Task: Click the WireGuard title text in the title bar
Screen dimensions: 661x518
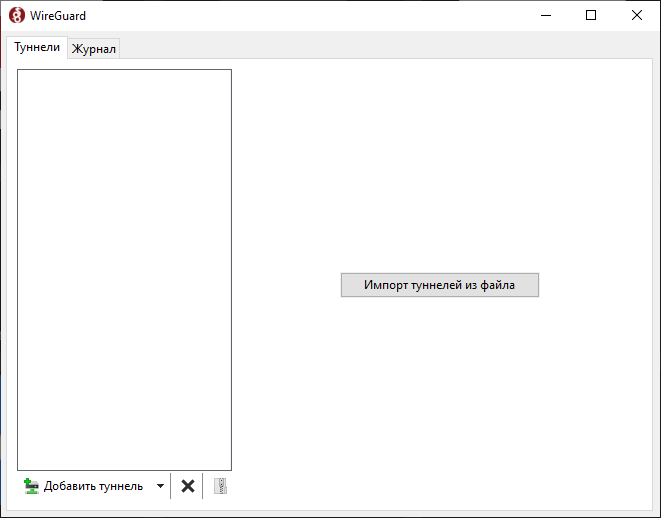Action: (58, 15)
